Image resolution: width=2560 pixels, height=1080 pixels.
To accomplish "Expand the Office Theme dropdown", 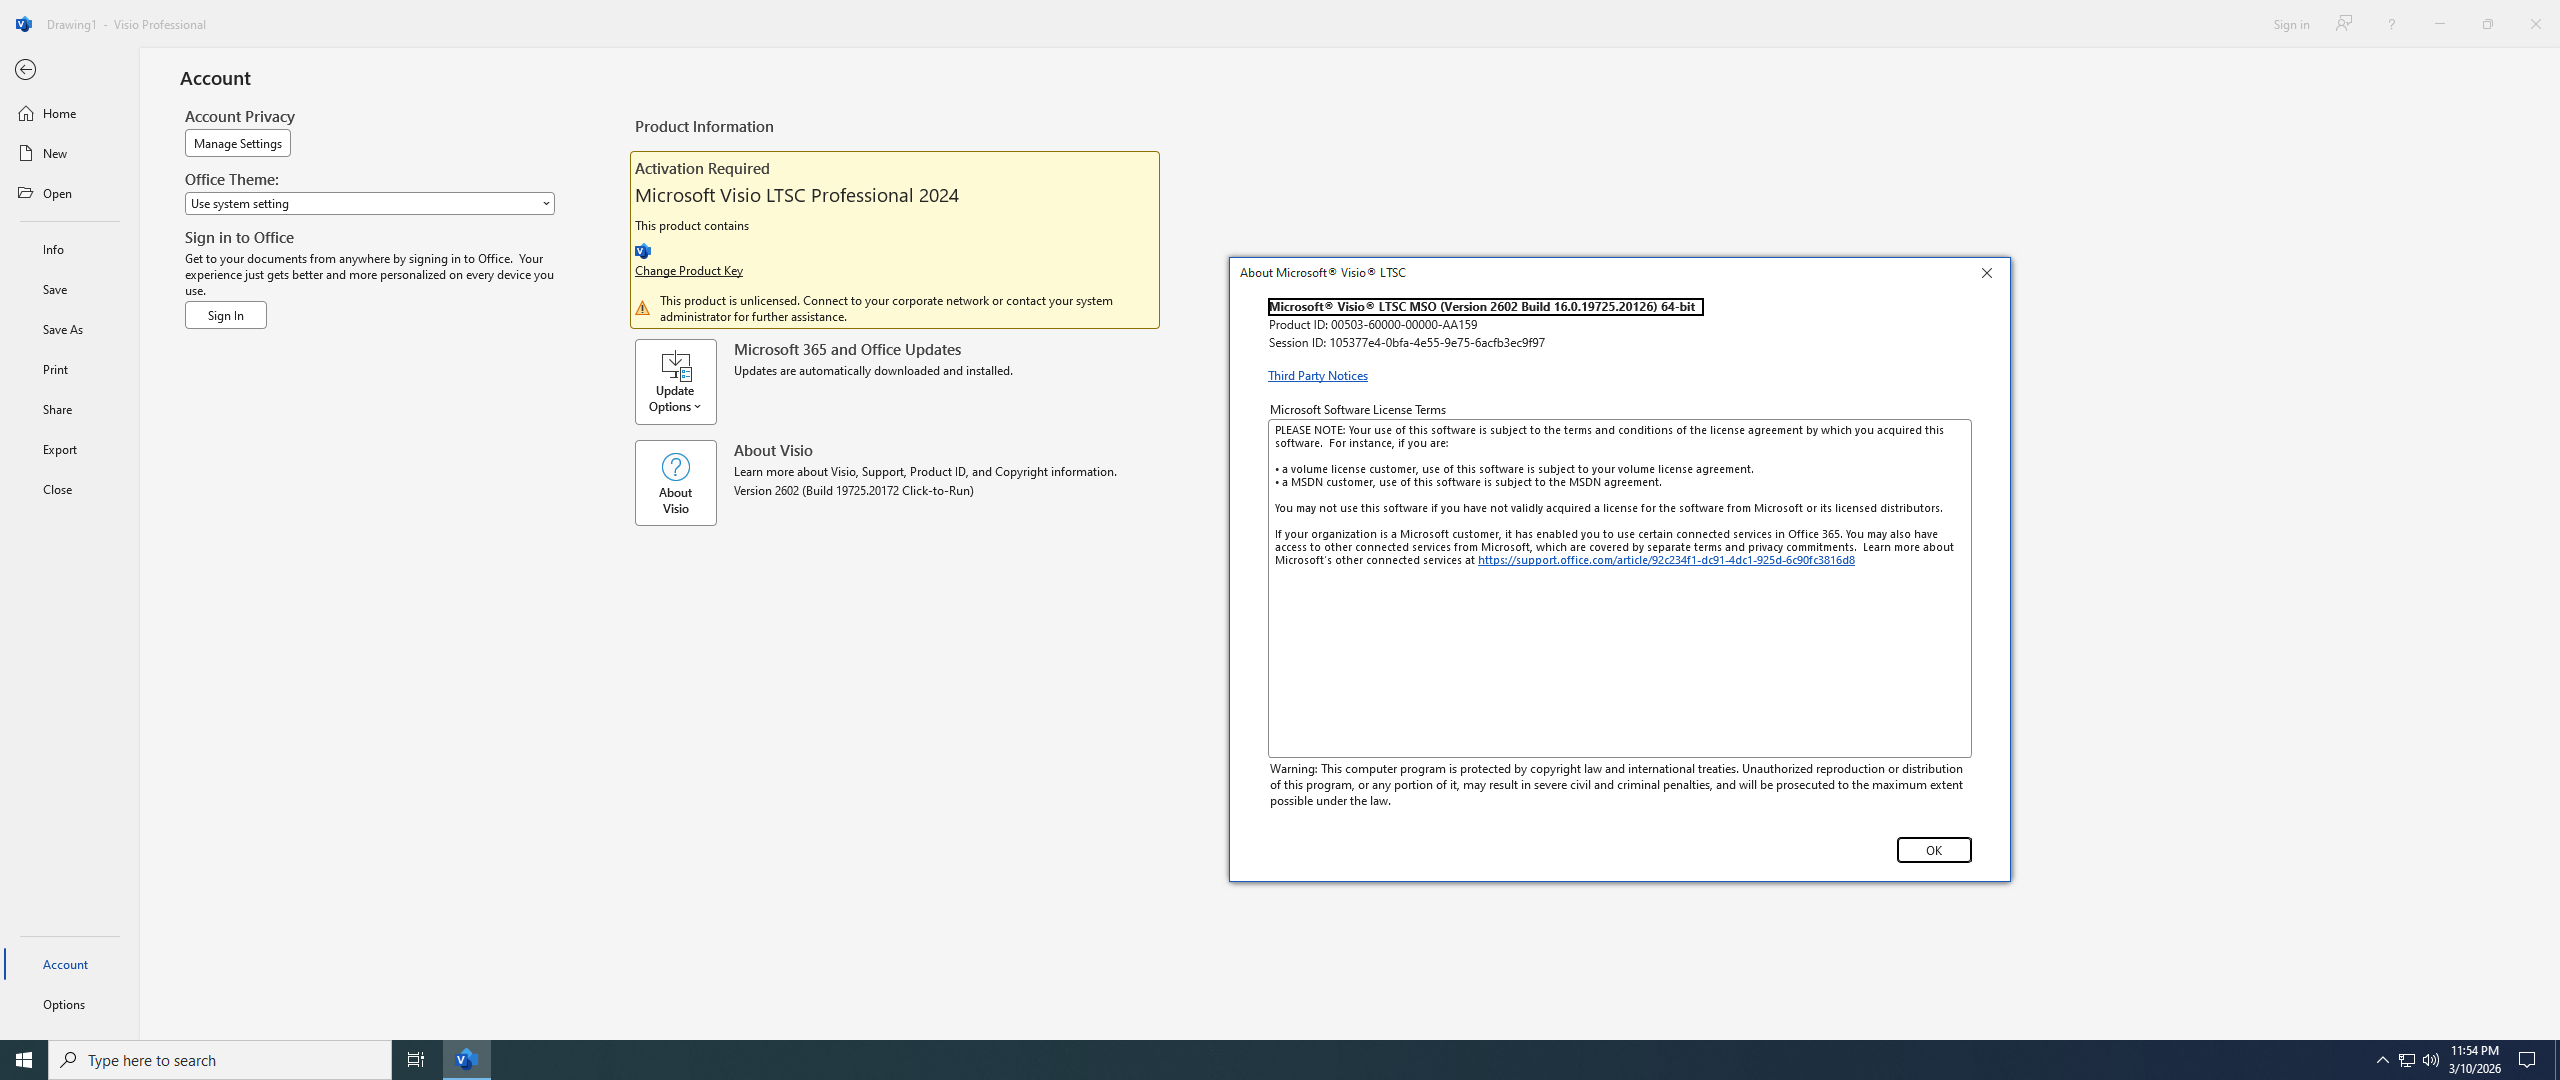I will click(369, 203).
